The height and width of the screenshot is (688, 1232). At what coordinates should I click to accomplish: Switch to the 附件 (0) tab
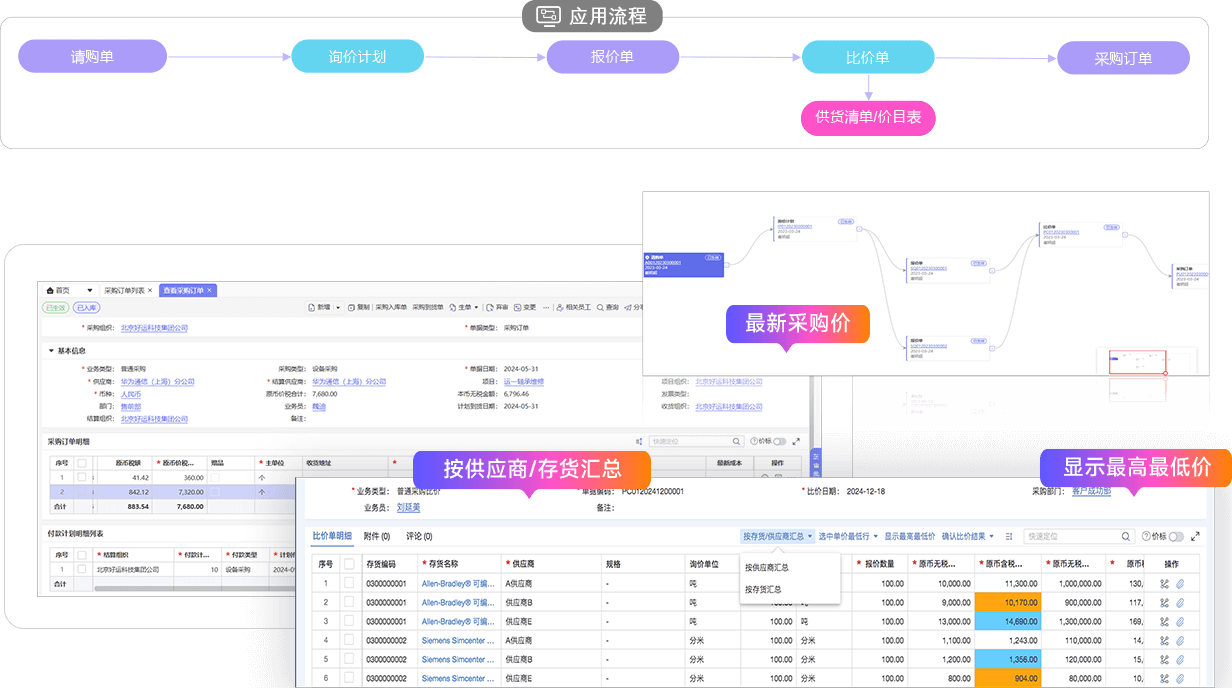point(377,536)
